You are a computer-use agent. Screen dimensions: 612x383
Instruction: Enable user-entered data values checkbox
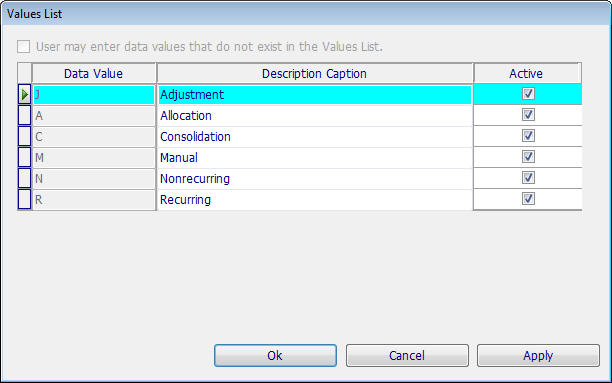pos(23,46)
